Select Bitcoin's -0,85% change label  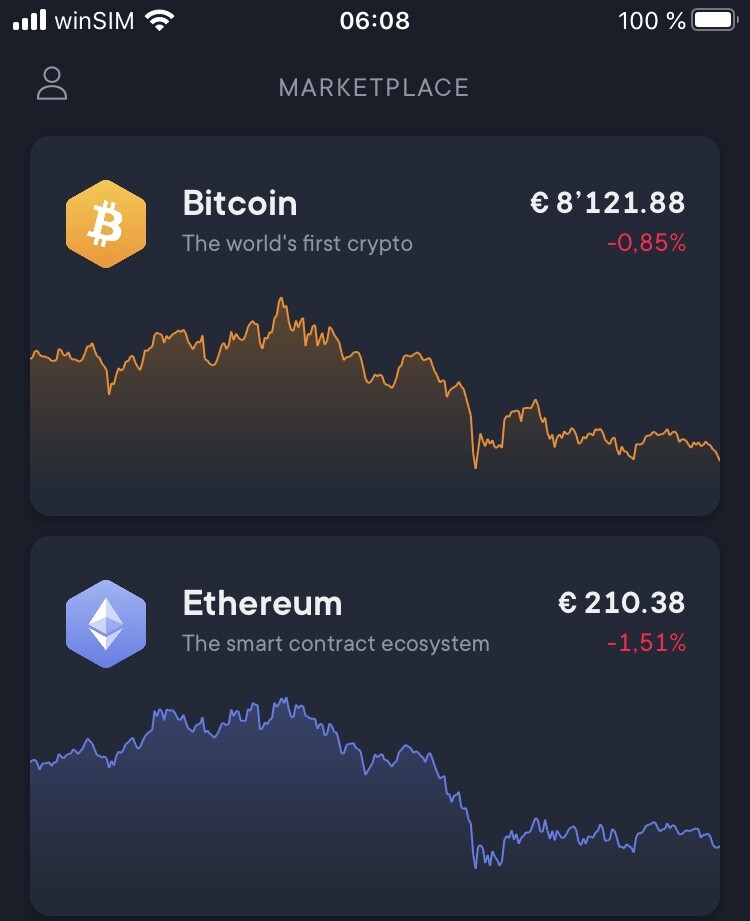(646, 243)
